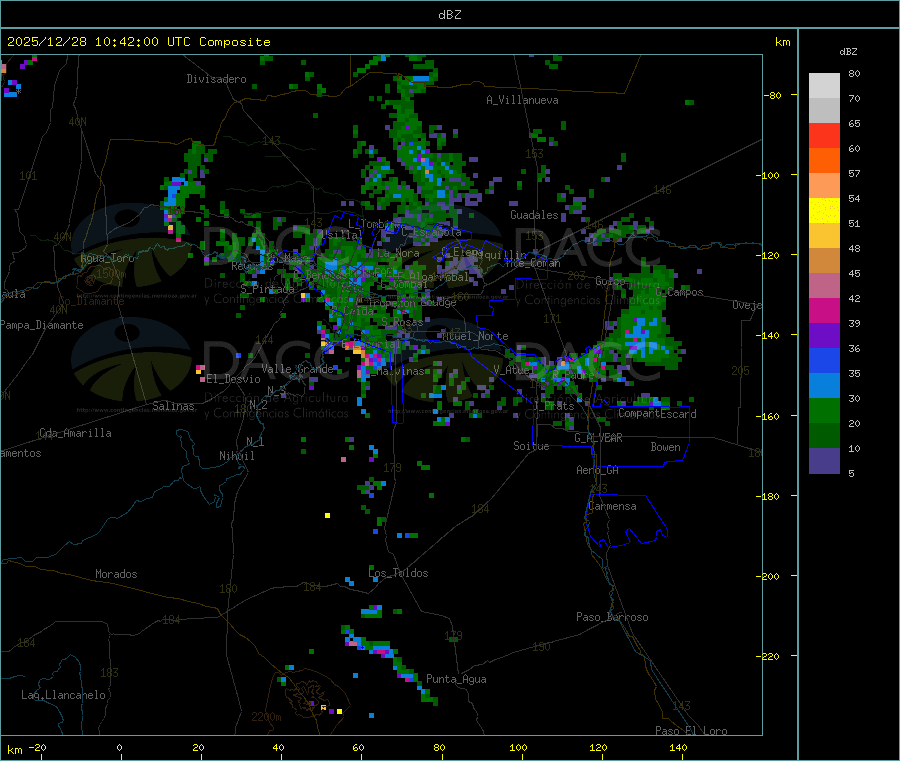The image size is (900, 761).
Task: Click the blue 35-36 dBZ legend swatch
Action: [x=824, y=360]
